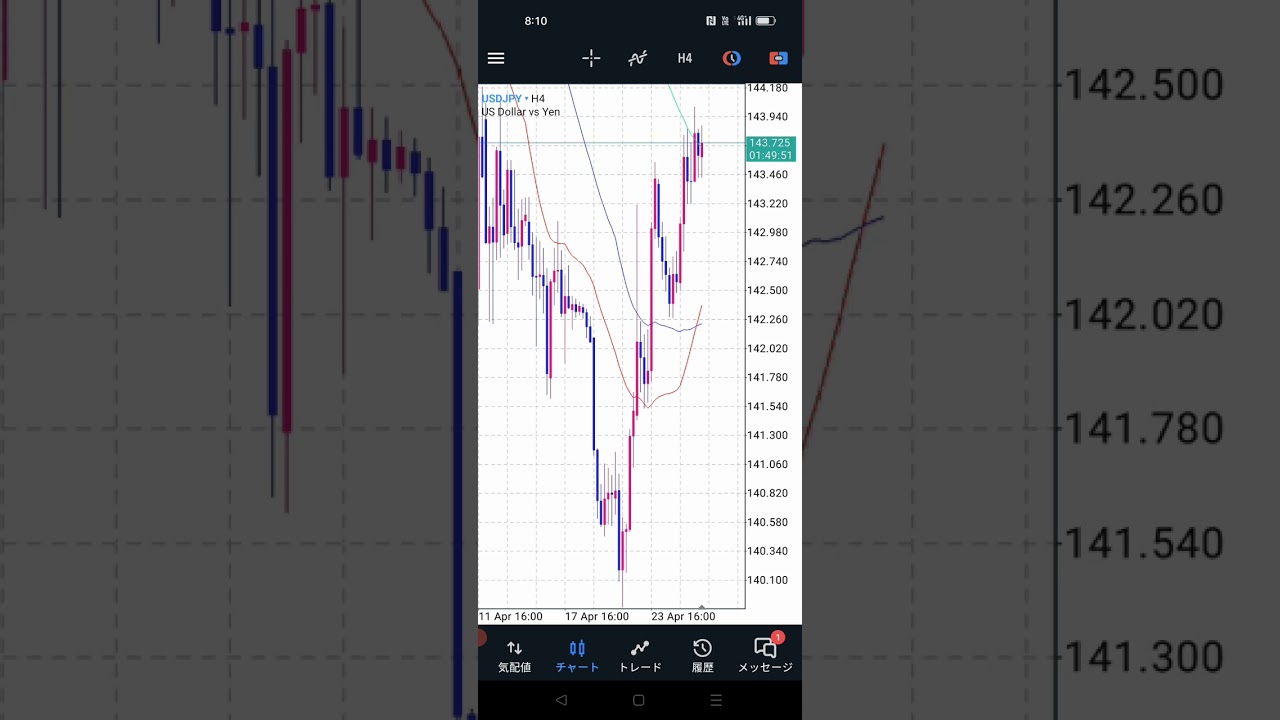This screenshot has width=1280, height=720.
Task: Open new order red-blue trade icon
Action: (778, 59)
